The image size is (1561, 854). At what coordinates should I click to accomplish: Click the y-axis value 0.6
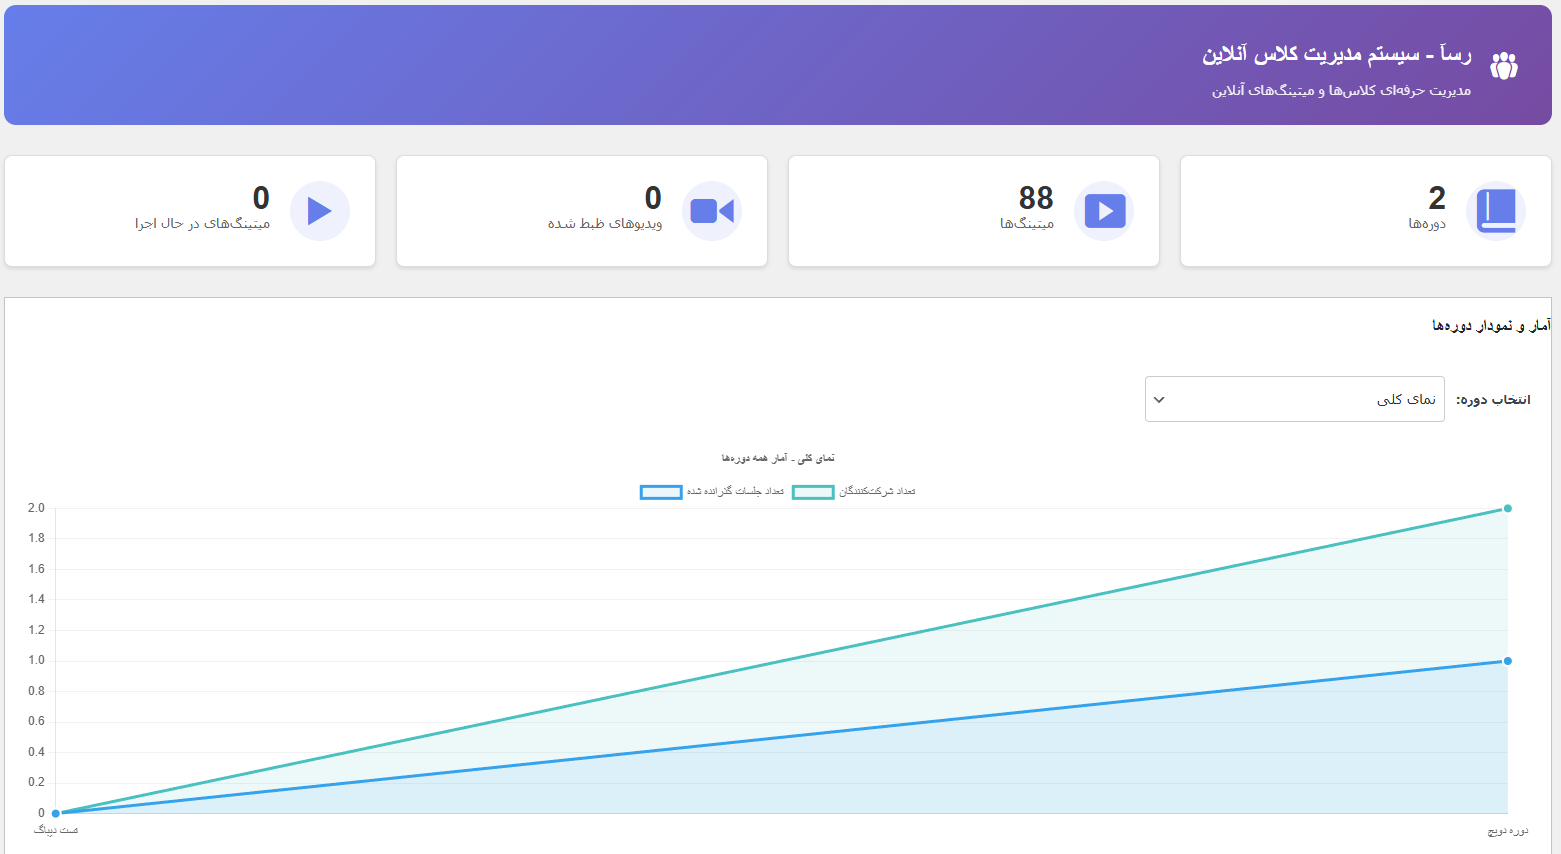click(x=37, y=721)
